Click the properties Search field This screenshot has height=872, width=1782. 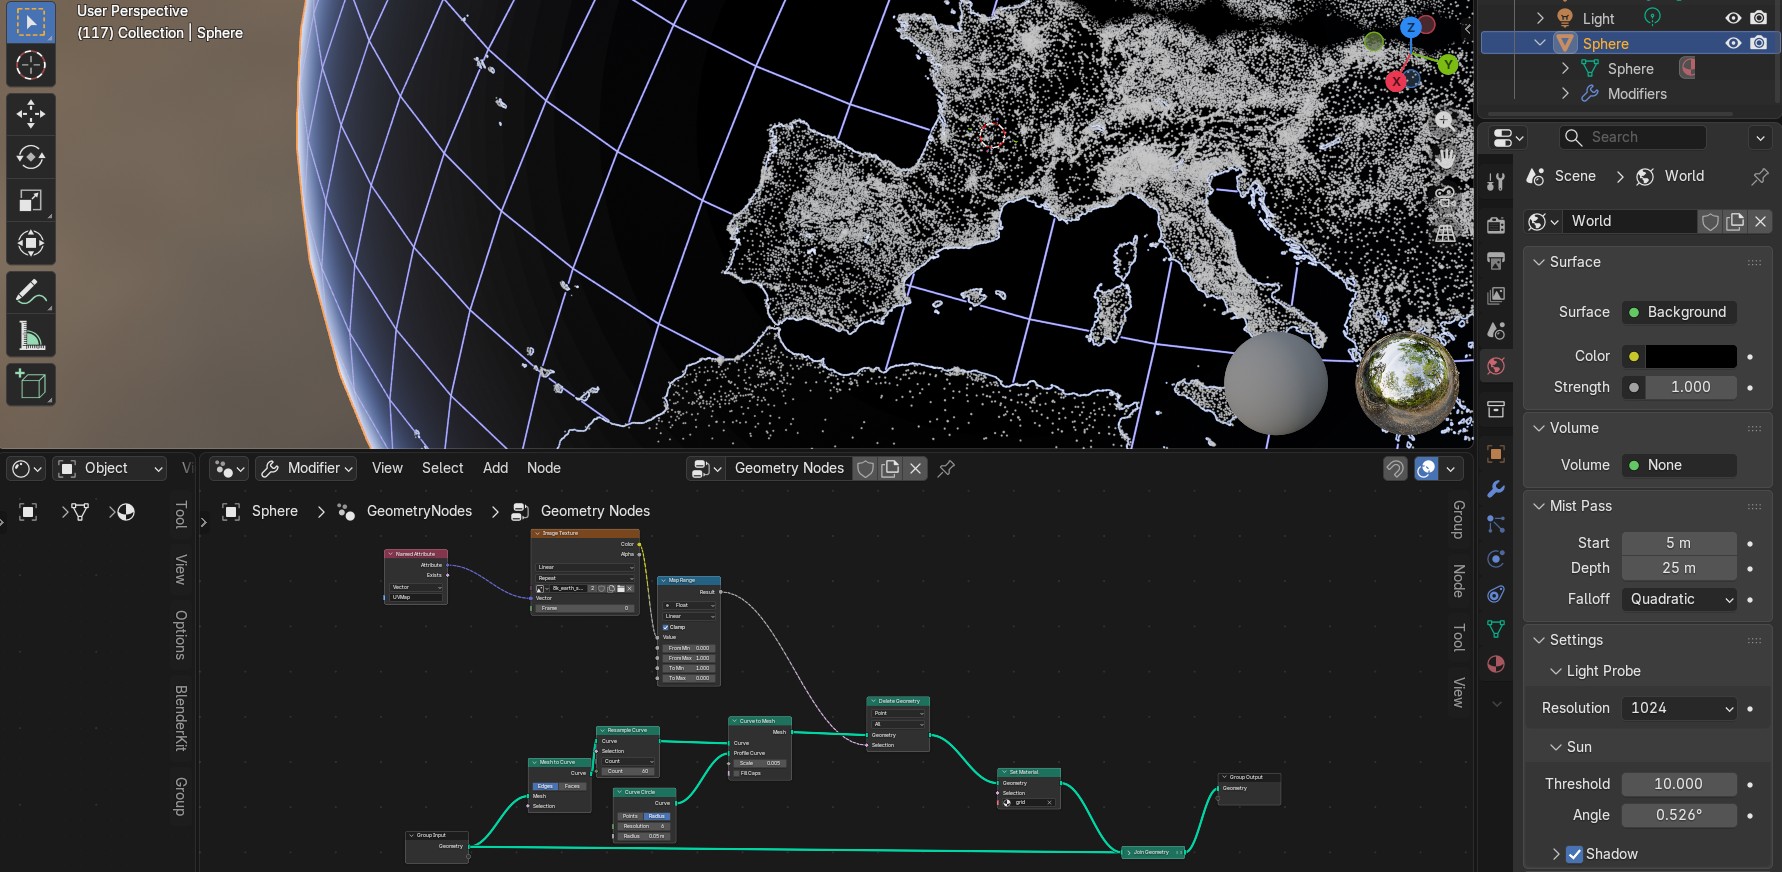(1633, 137)
